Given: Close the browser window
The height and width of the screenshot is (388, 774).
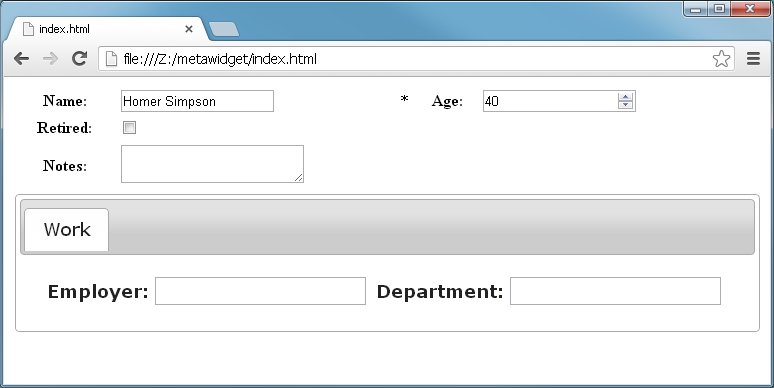Looking at the screenshot, I should 750,9.
